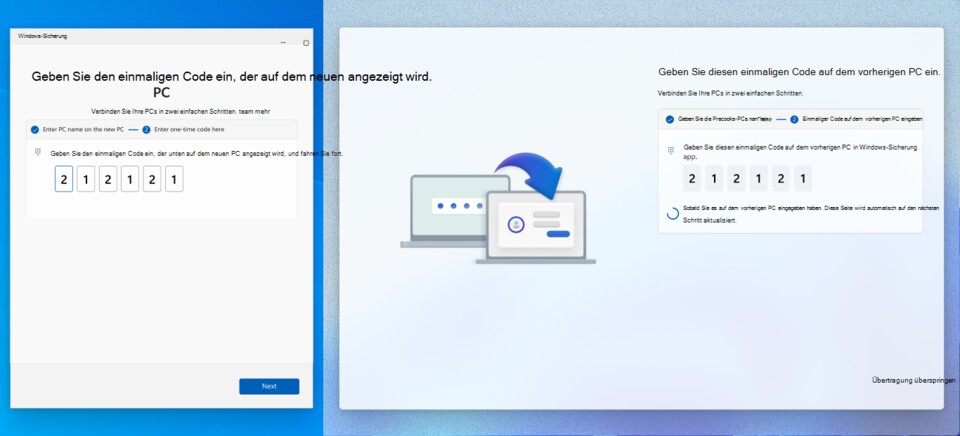Select the fifth code digit input box
The height and width of the screenshot is (436, 960).
click(x=152, y=180)
